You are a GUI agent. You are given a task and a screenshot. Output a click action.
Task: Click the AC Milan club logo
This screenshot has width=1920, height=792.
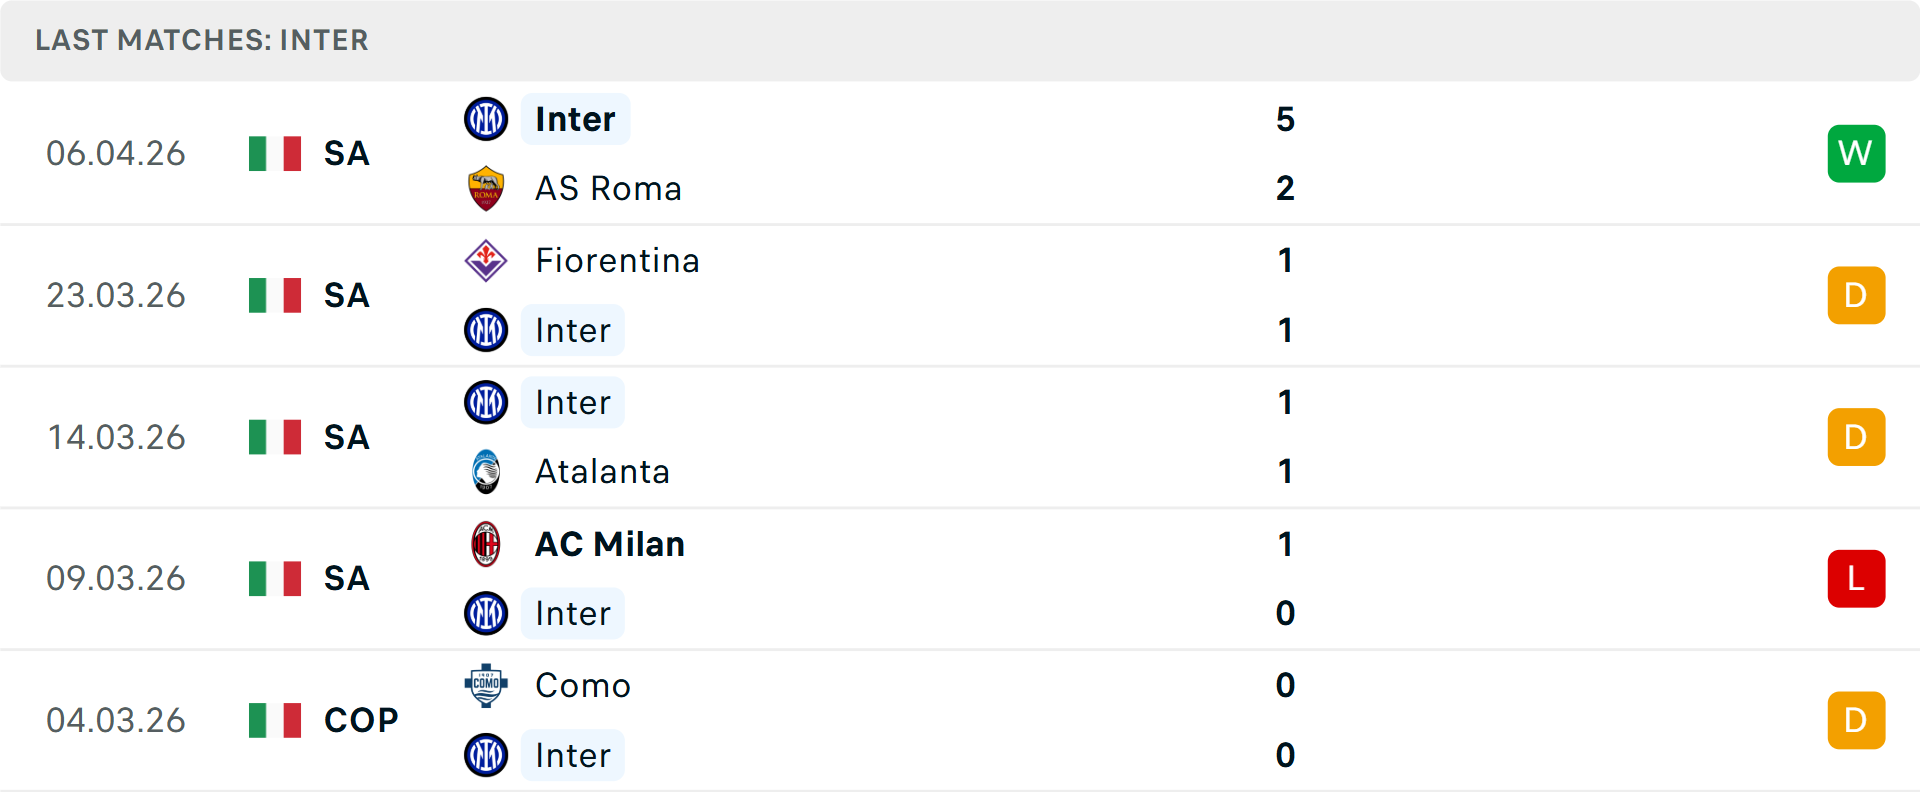click(486, 544)
